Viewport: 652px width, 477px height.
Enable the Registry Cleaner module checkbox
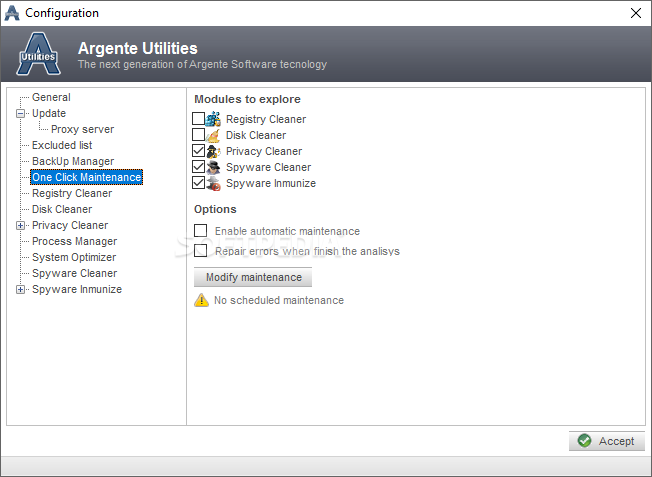(198, 119)
